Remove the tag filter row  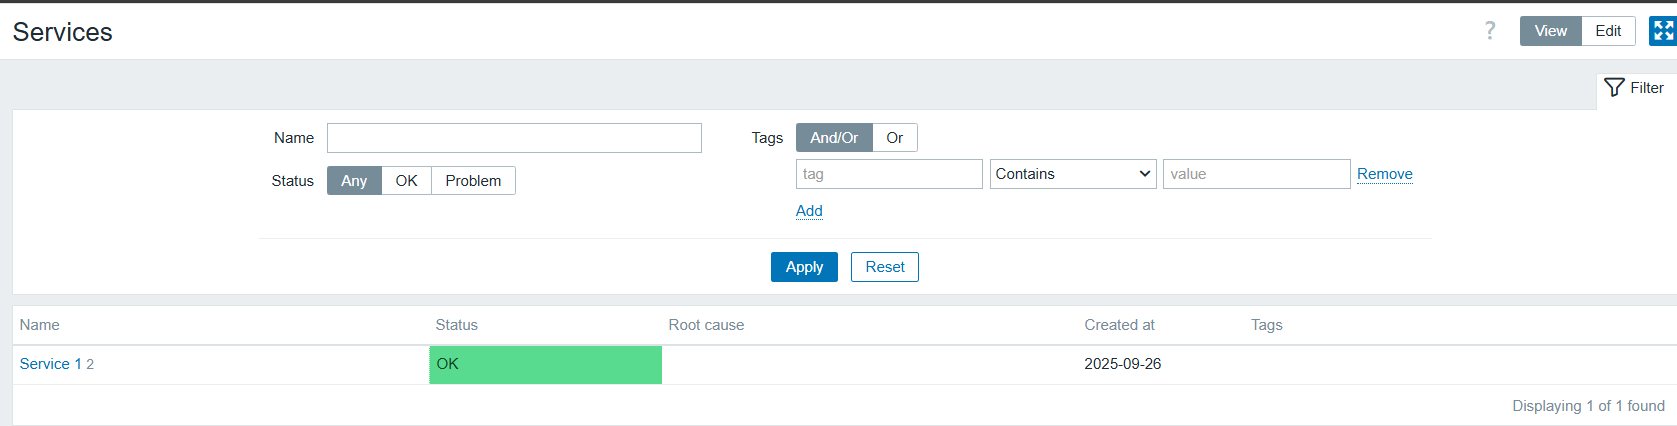[1384, 174]
